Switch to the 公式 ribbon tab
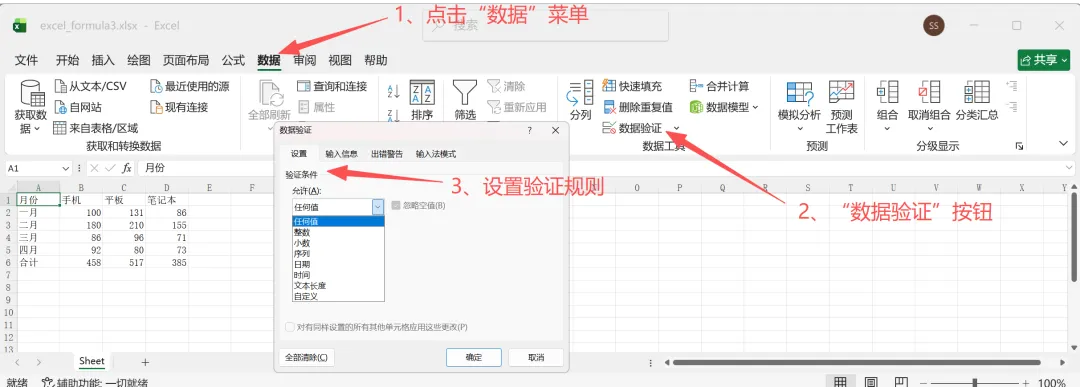The width and height of the screenshot is (1080, 387). (x=233, y=61)
